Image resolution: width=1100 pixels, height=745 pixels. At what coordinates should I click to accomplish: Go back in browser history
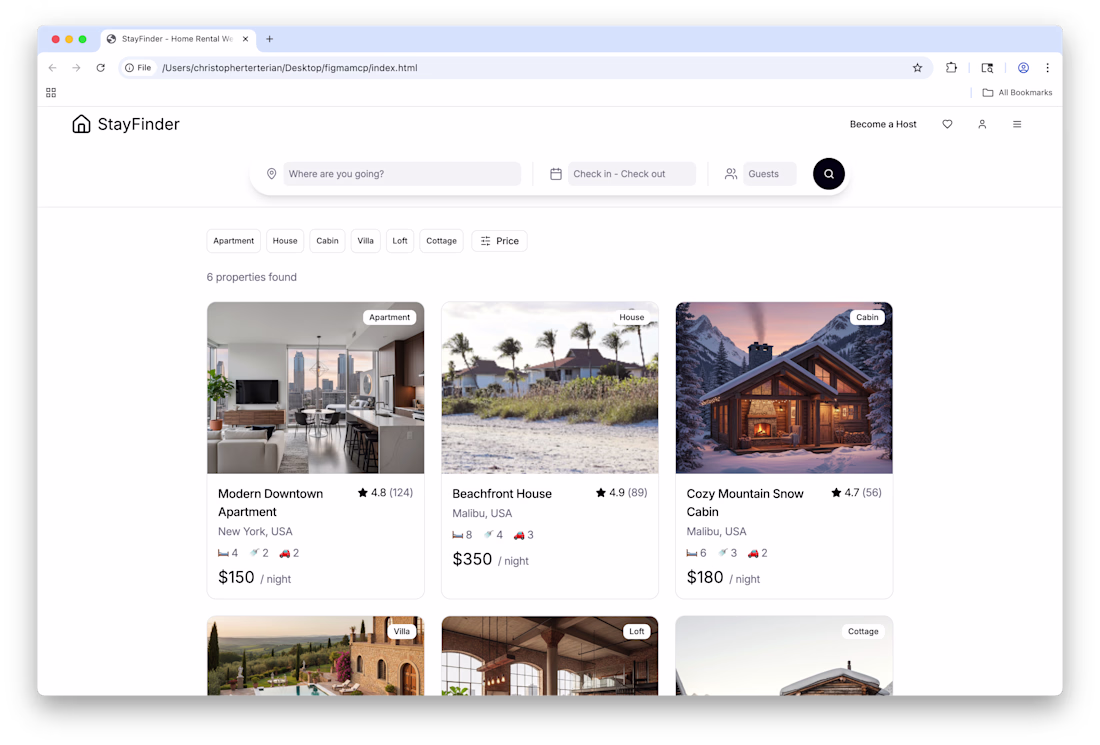tap(53, 68)
